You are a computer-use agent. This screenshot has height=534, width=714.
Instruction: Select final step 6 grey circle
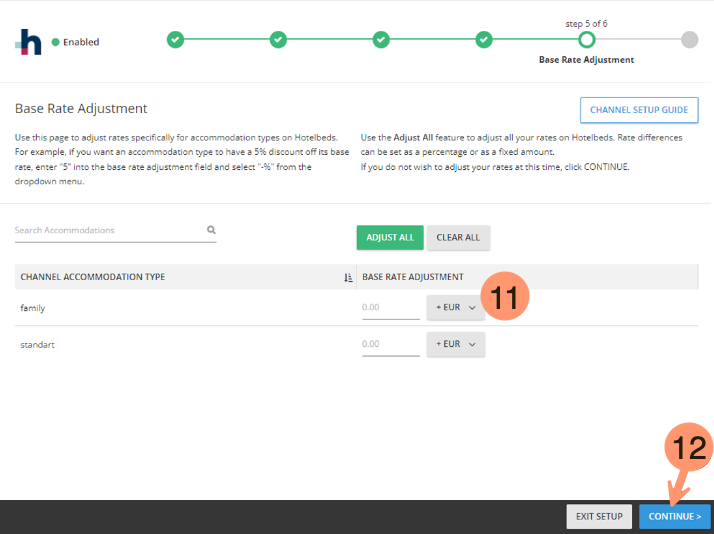[689, 40]
